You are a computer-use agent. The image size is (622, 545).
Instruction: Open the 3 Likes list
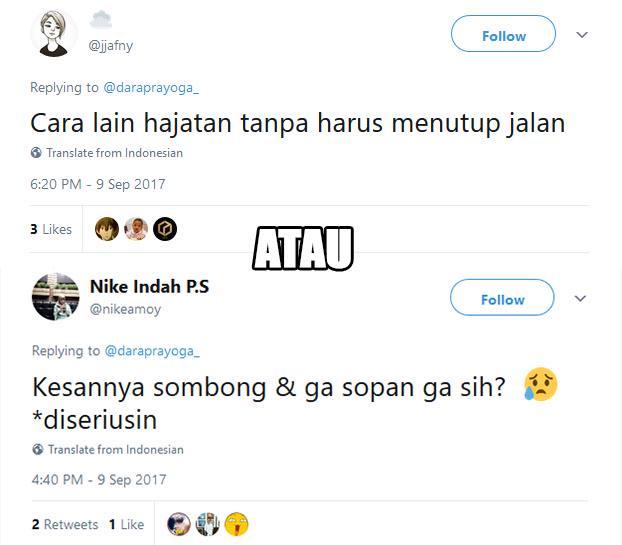tap(51, 229)
